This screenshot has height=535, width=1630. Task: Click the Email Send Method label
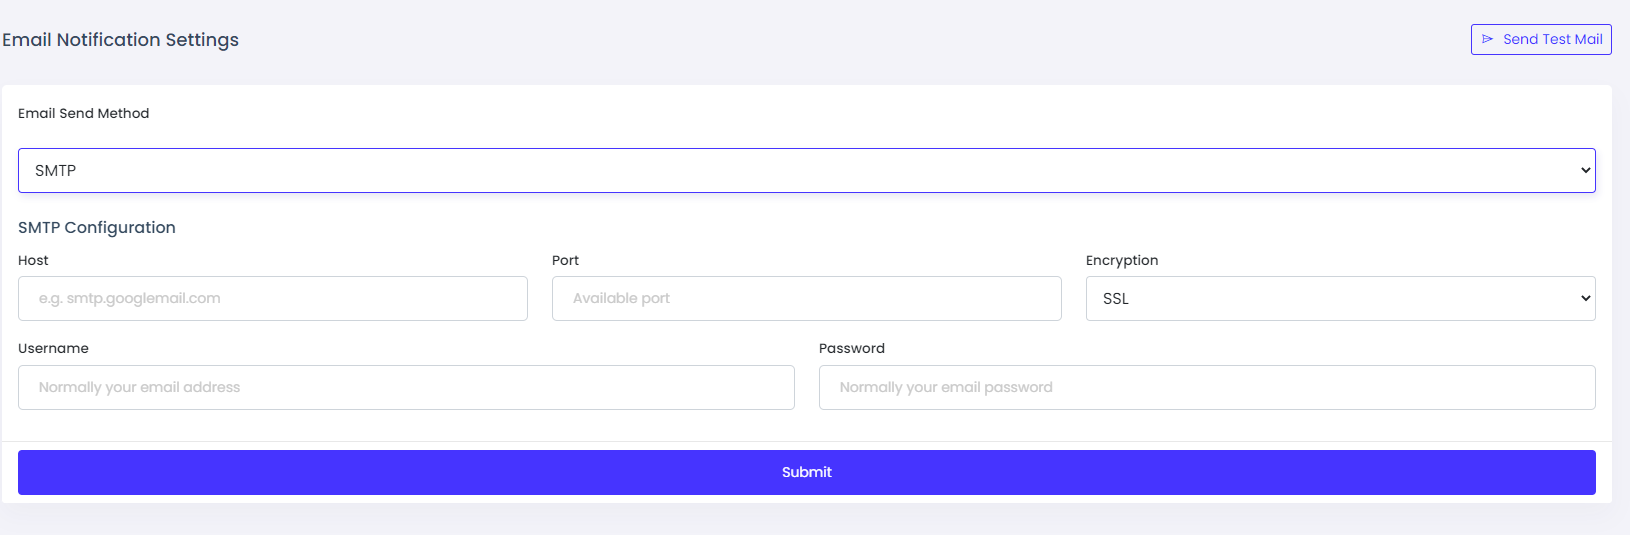pos(83,114)
